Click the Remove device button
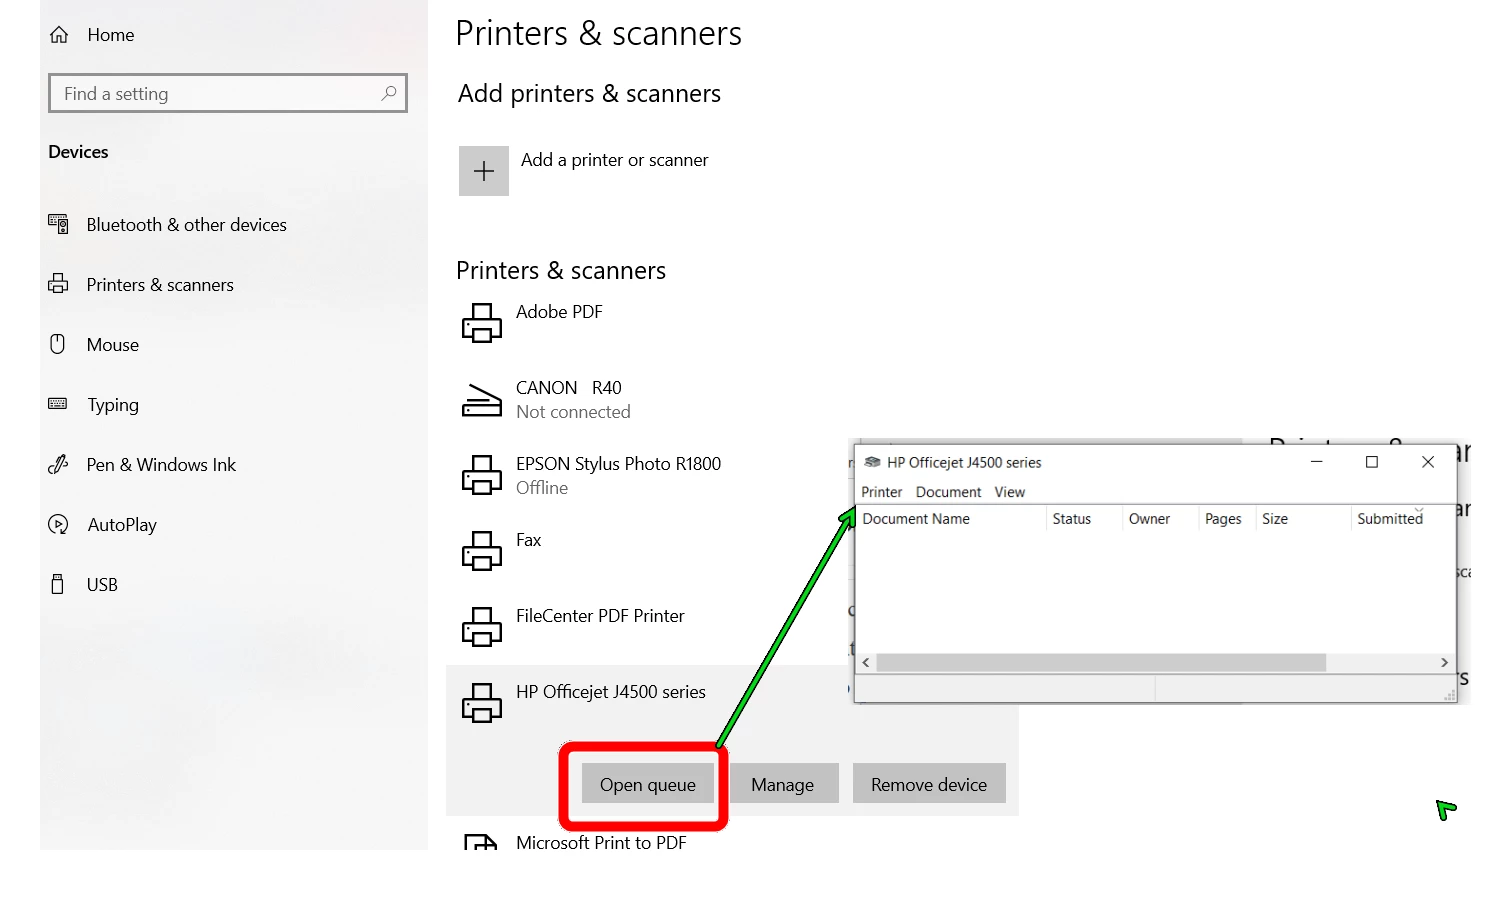Image resolution: width=1510 pixels, height=900 pixels. 929,785
